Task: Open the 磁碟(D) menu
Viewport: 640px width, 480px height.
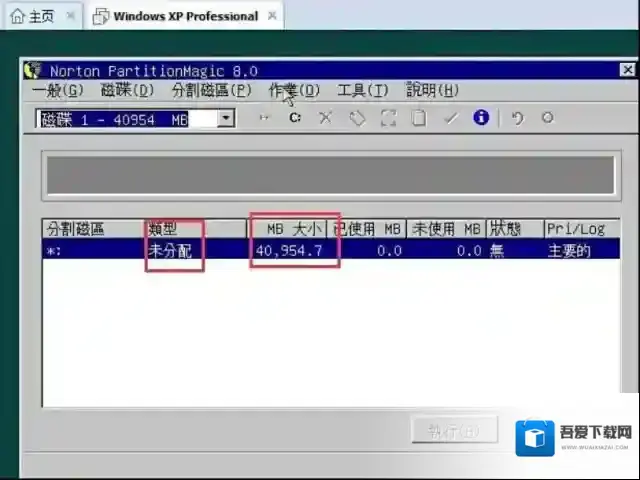Action: pos(127,91)
